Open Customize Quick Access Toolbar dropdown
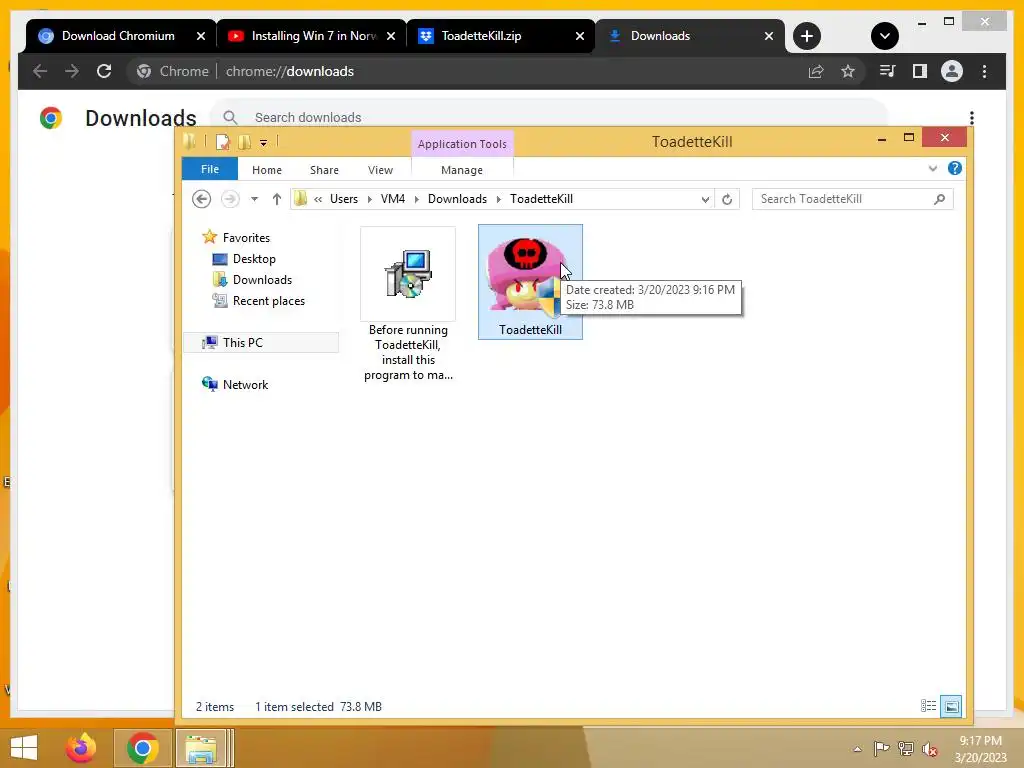 coord(263,142)
